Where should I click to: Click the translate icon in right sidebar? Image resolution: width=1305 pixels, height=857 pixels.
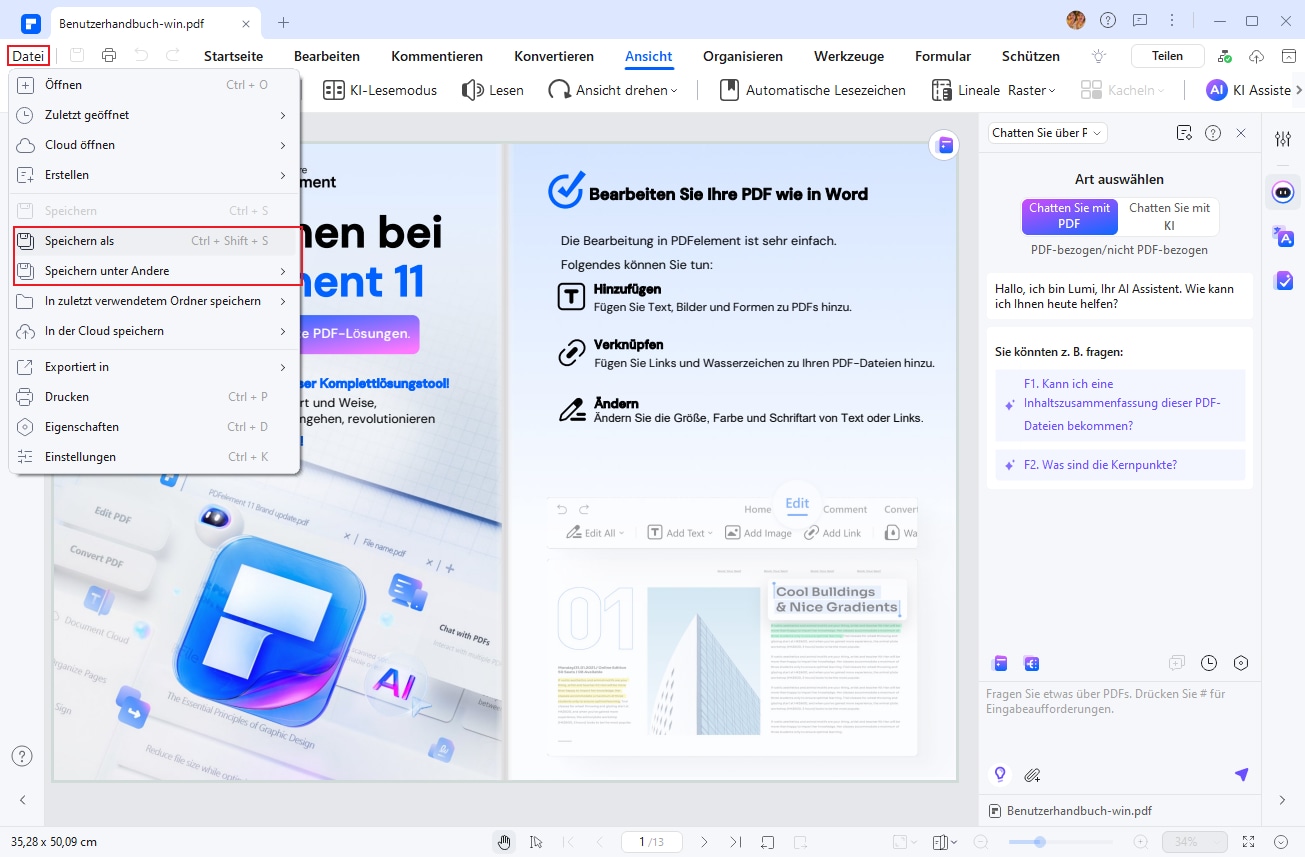[1283, 236]
